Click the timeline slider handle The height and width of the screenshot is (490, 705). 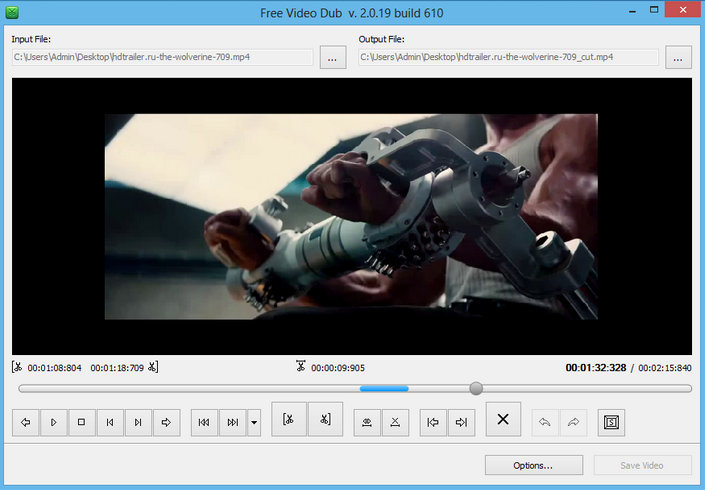(x=476, y=388)
